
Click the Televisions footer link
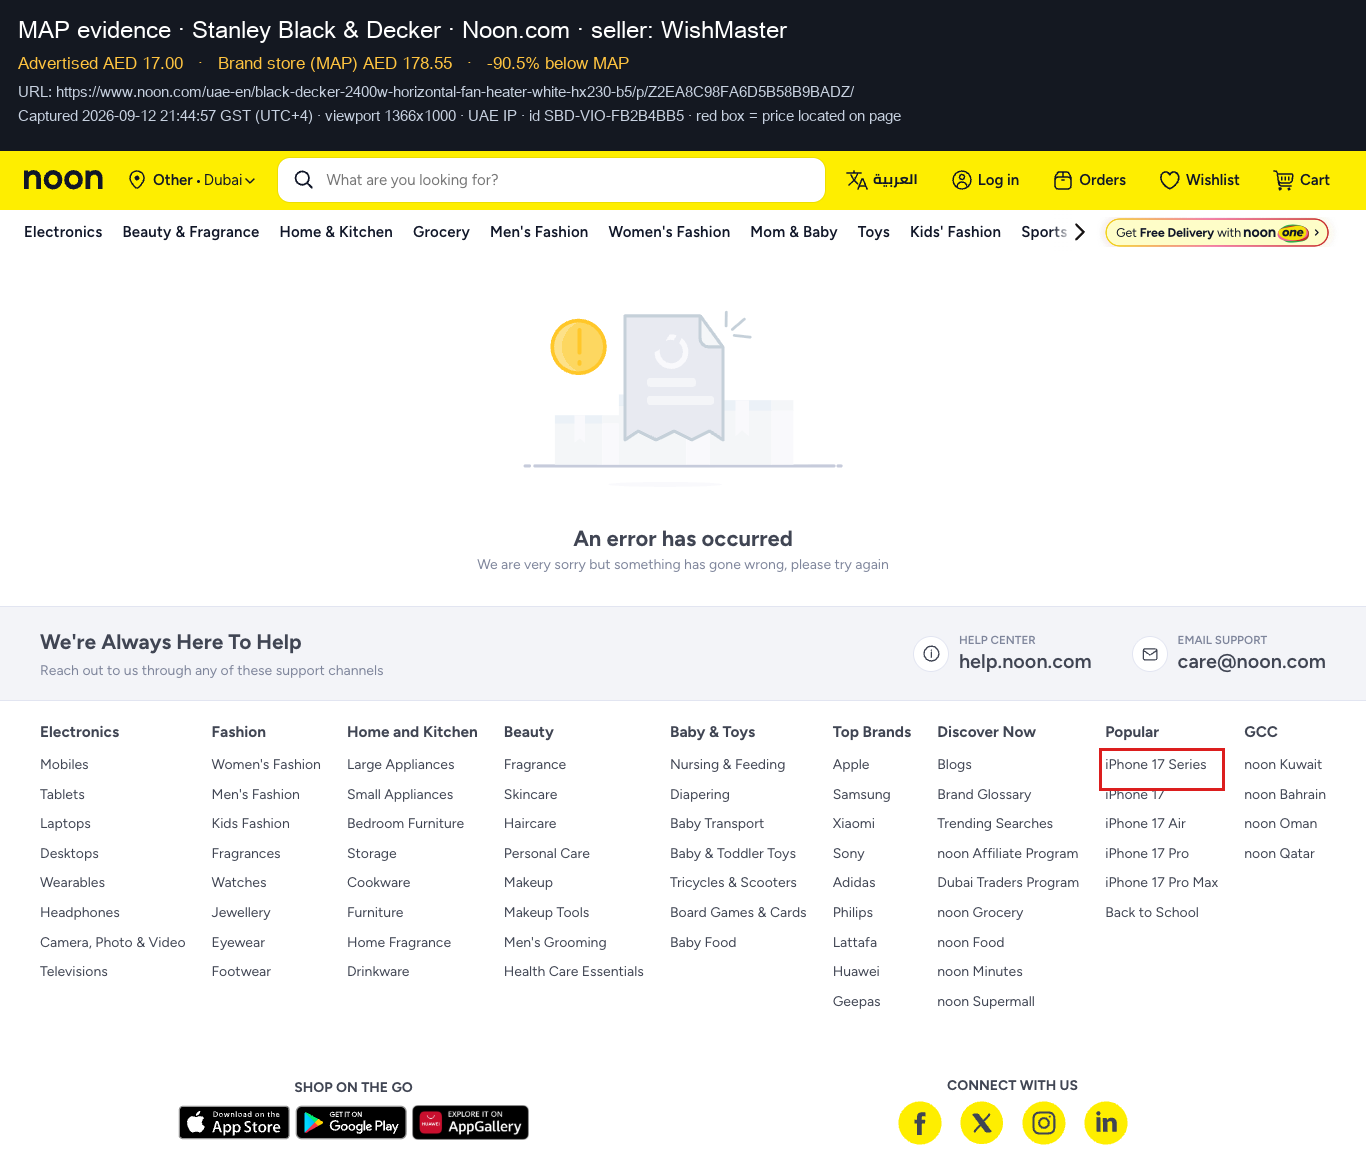point(74,972)
